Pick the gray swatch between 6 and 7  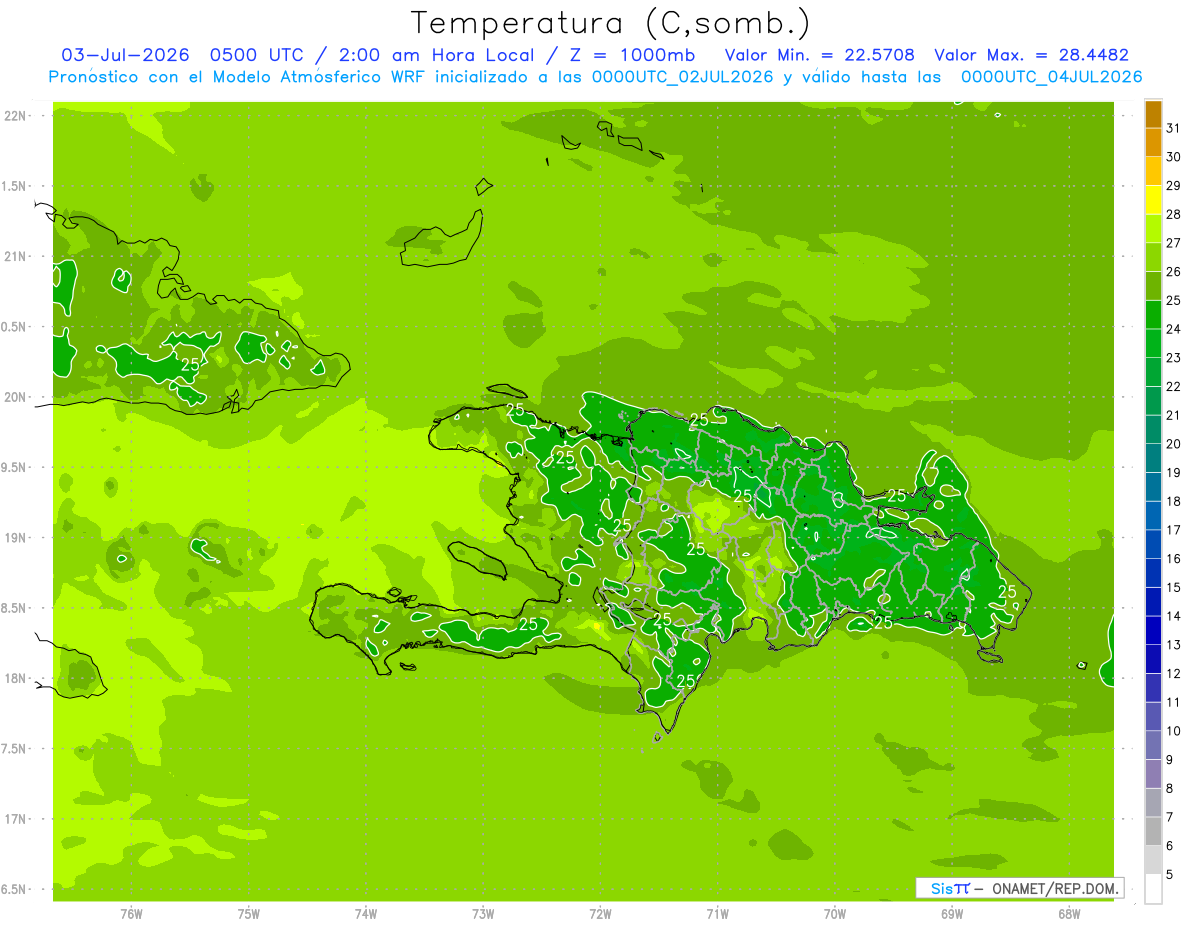1153,831
